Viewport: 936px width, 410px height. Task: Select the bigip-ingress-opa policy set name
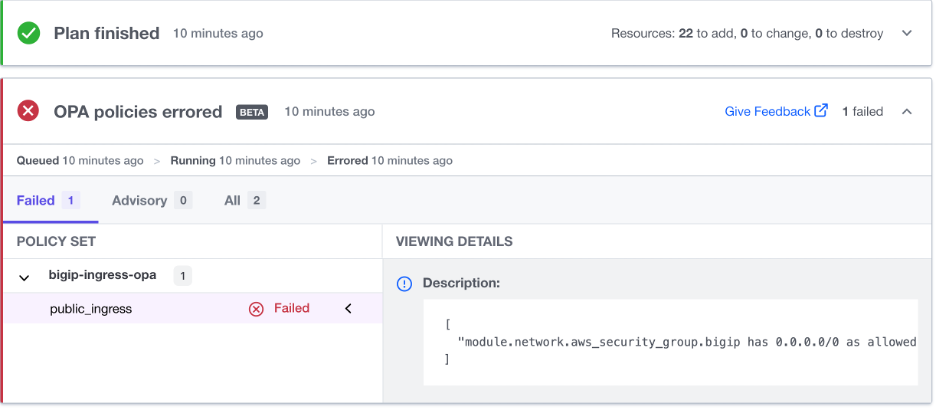pos(102,274)
